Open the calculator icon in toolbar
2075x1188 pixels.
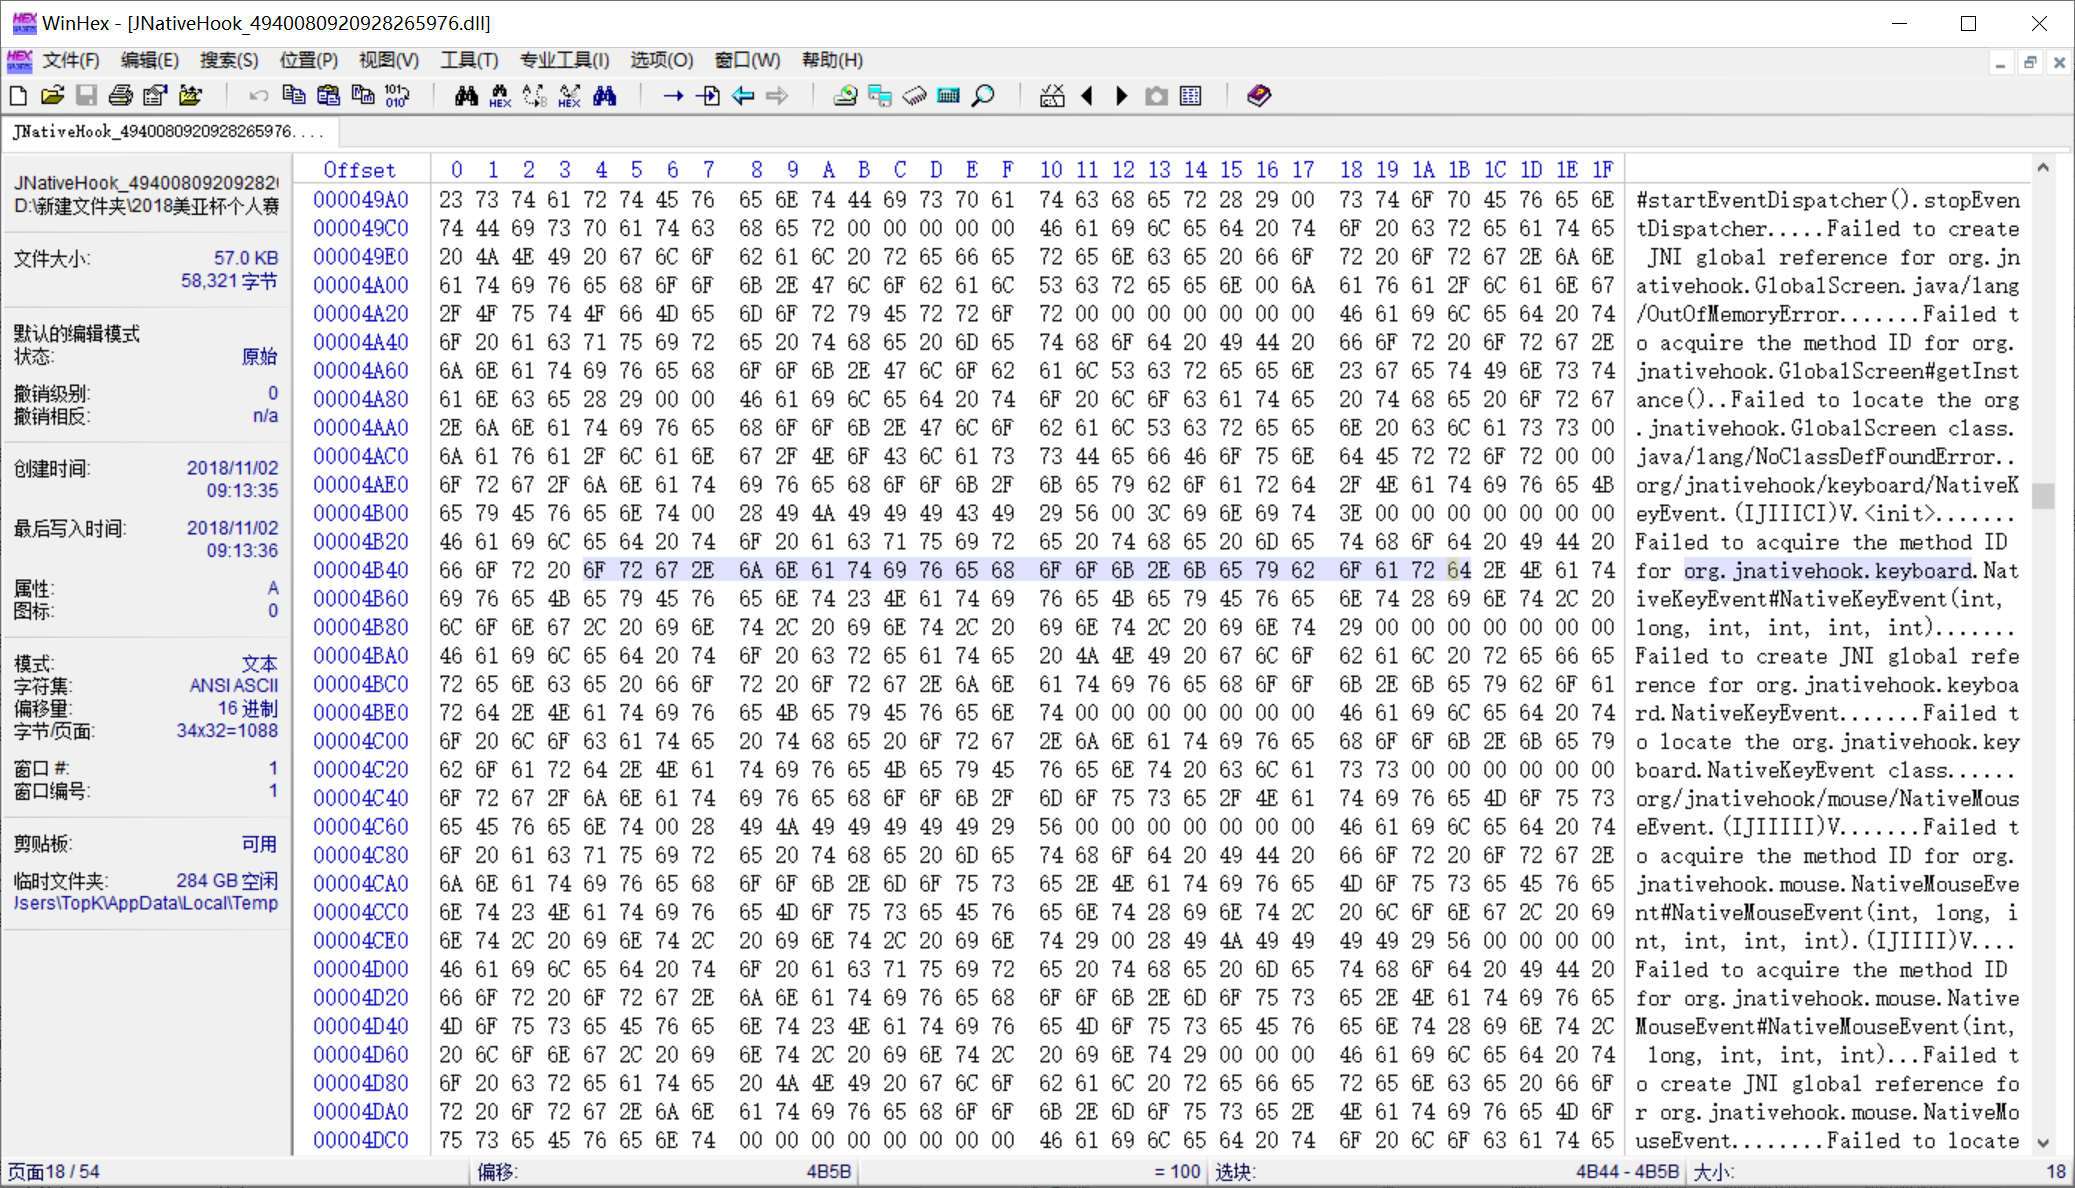click(948, 96)
